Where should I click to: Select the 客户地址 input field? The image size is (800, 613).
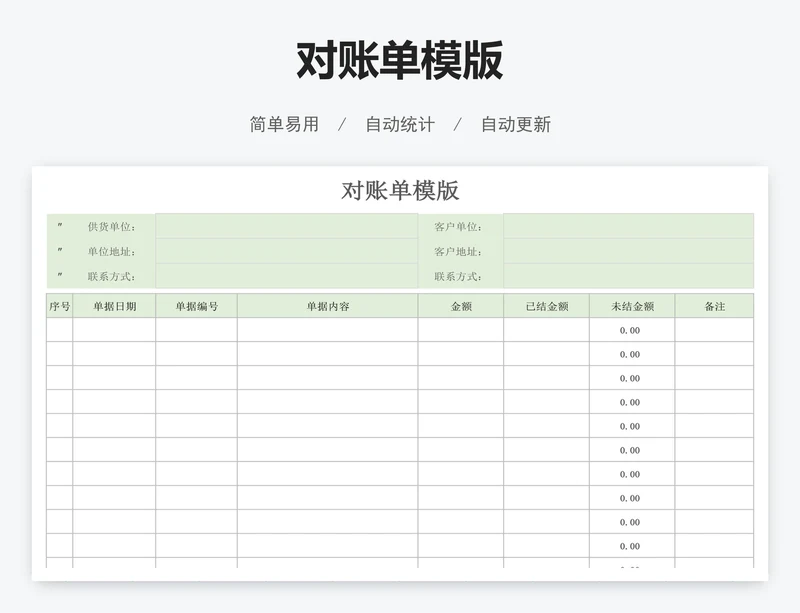629,251
